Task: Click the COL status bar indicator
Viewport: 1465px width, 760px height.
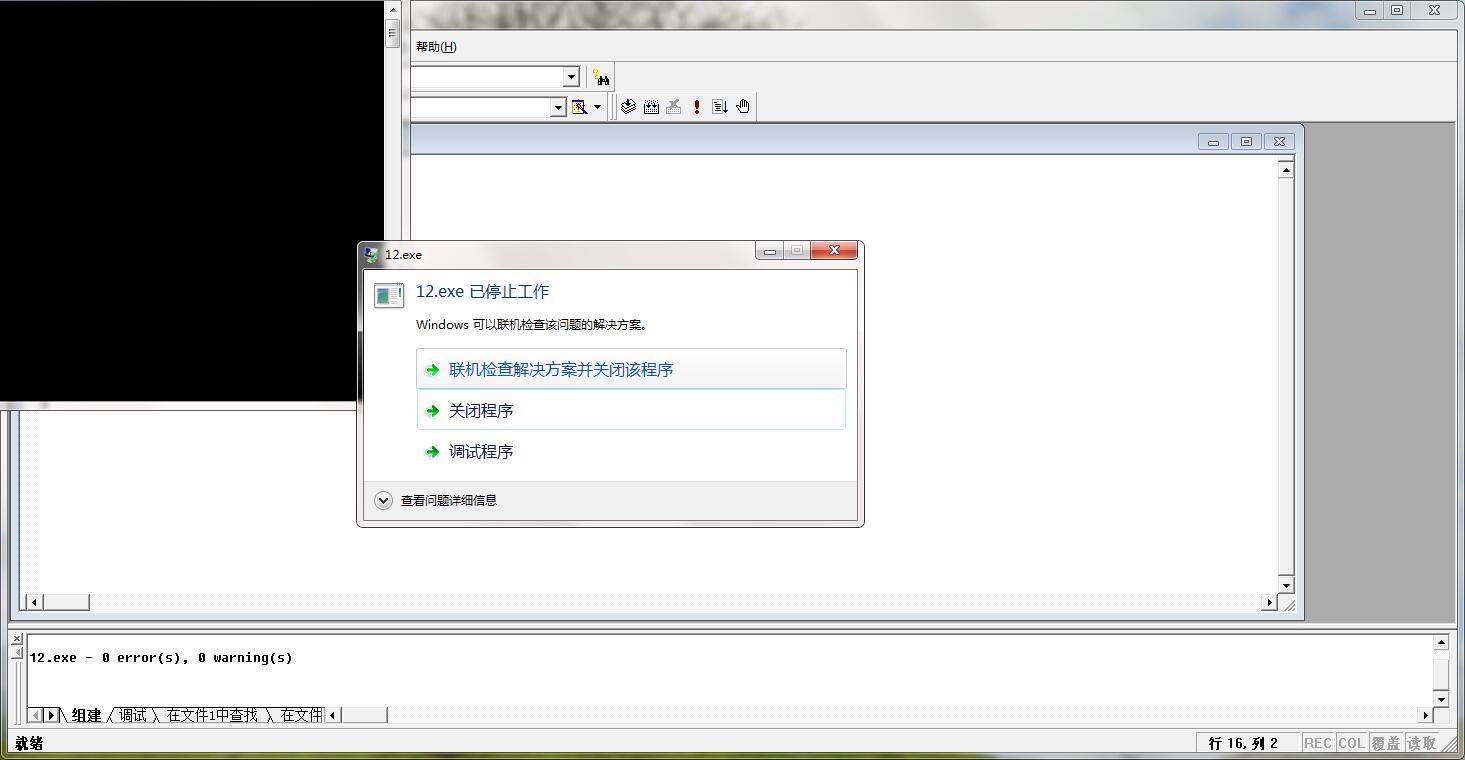Action: pyautogui.click(x=1352, y=743)
